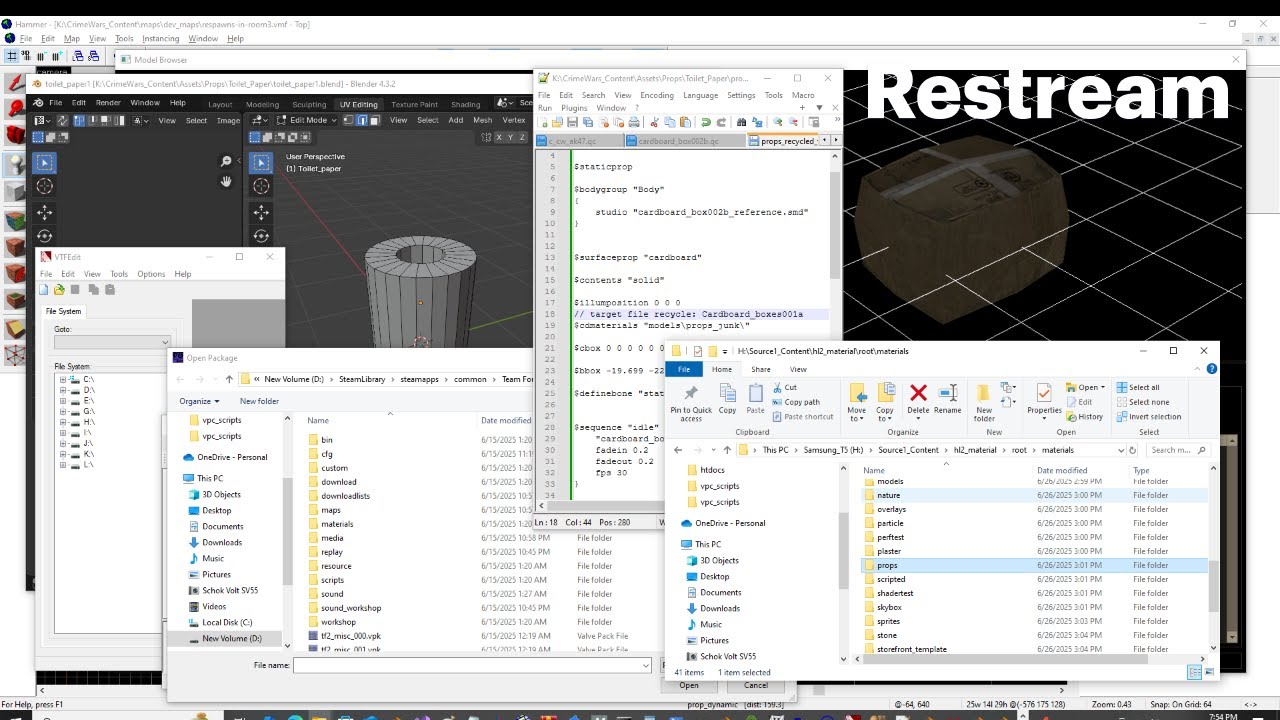Click the Open folder icon in VTFEdit's toolbar
Viewport: 1280px width, 720px height.
(x=59, y=290)
